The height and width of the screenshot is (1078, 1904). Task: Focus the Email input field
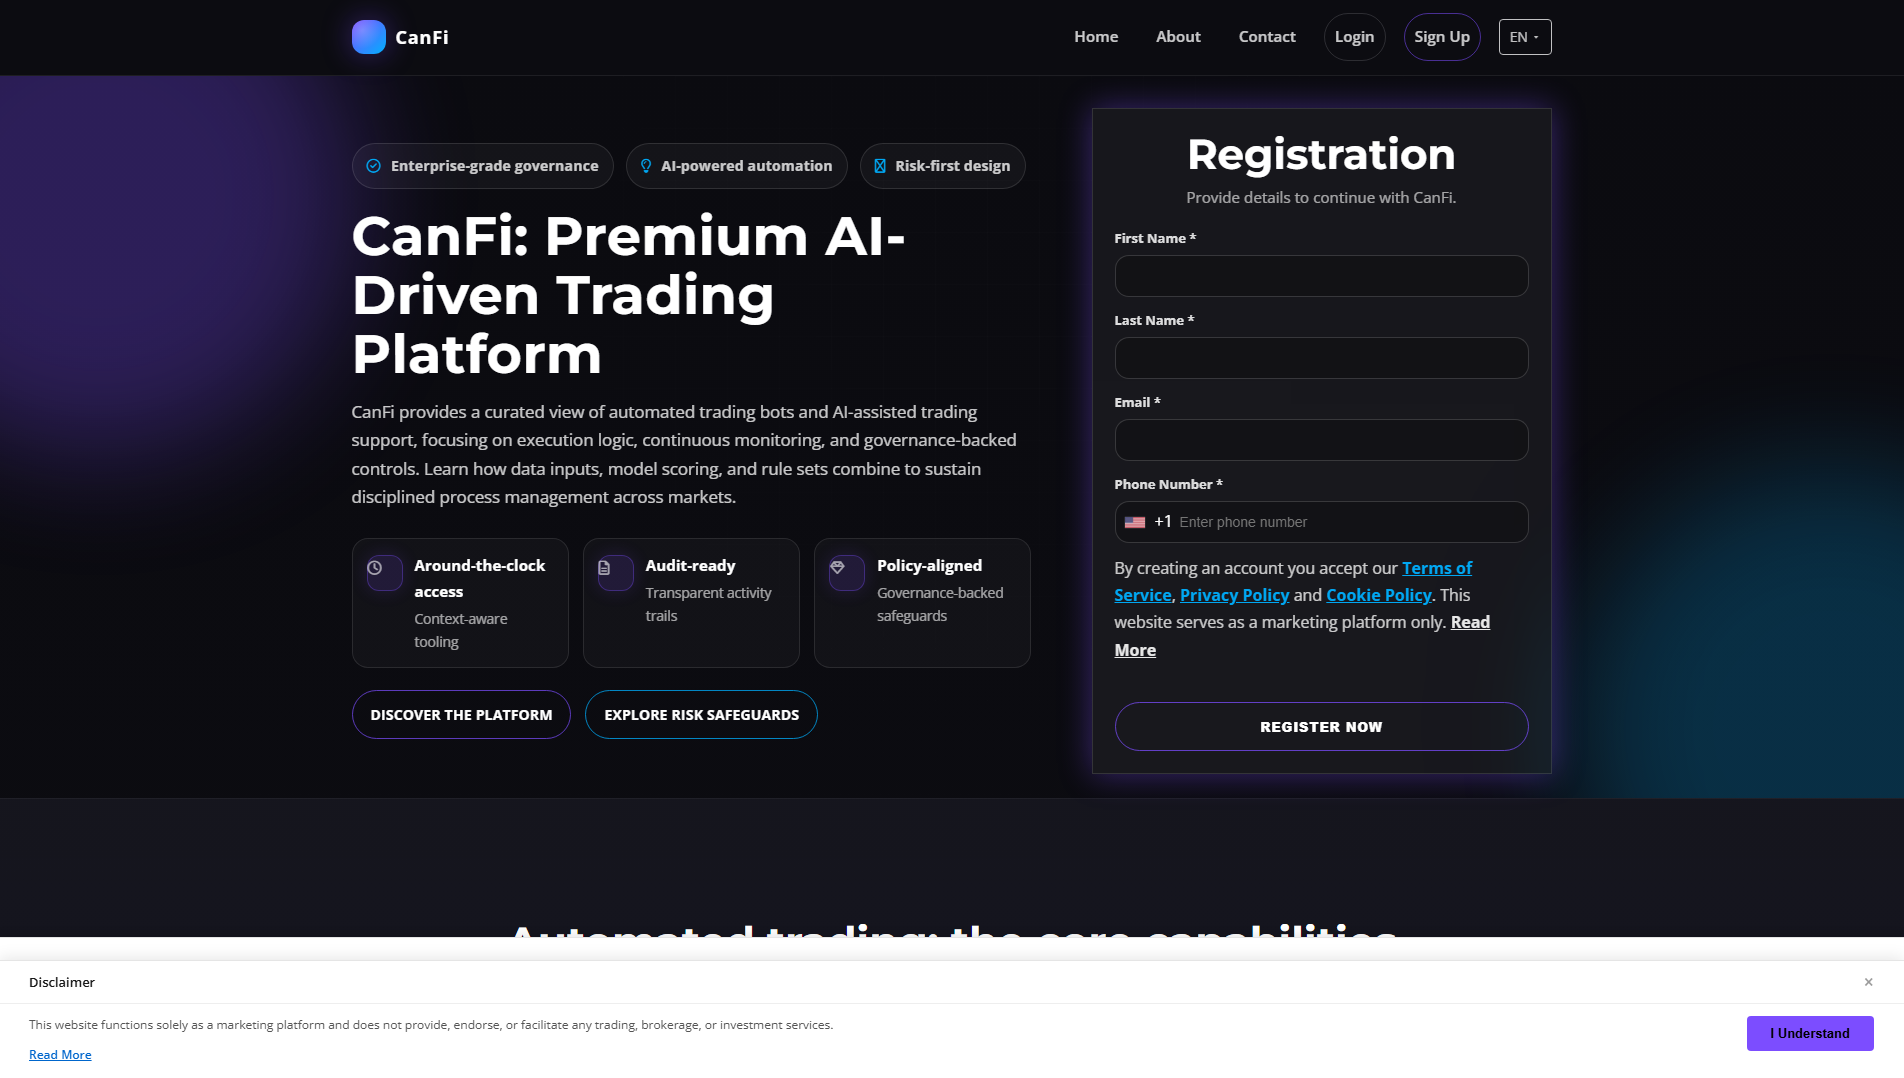[1321, 440]
